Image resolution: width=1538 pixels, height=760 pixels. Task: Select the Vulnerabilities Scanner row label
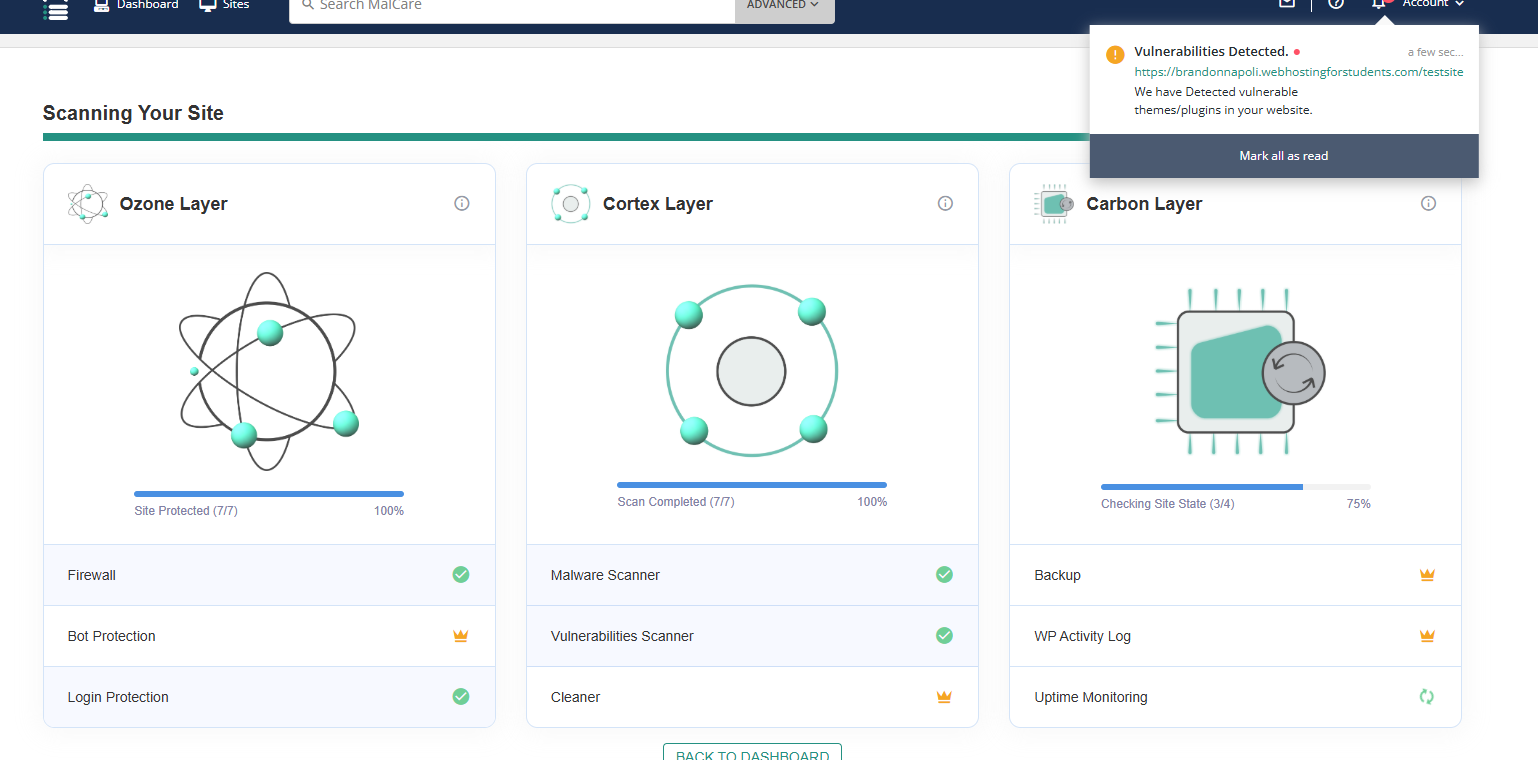tap(622, 636)
